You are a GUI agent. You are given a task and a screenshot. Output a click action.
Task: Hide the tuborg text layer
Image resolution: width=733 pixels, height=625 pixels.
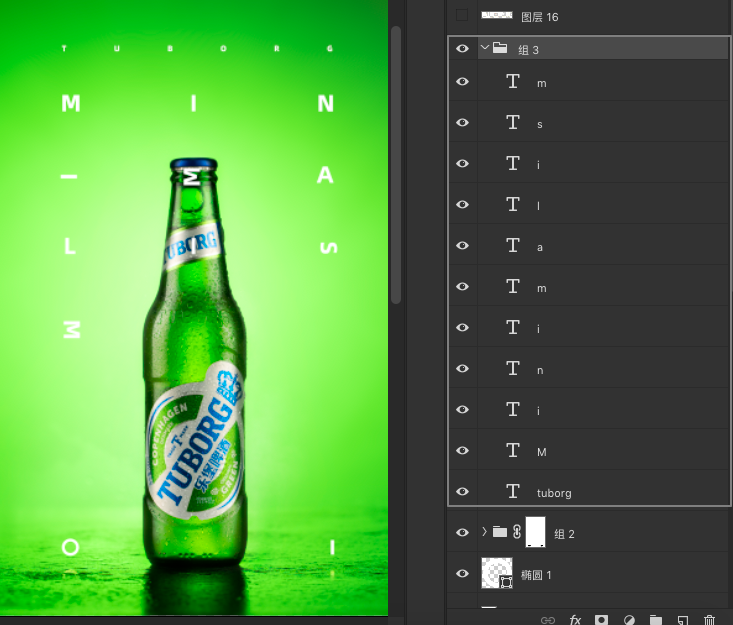point(462,491)
